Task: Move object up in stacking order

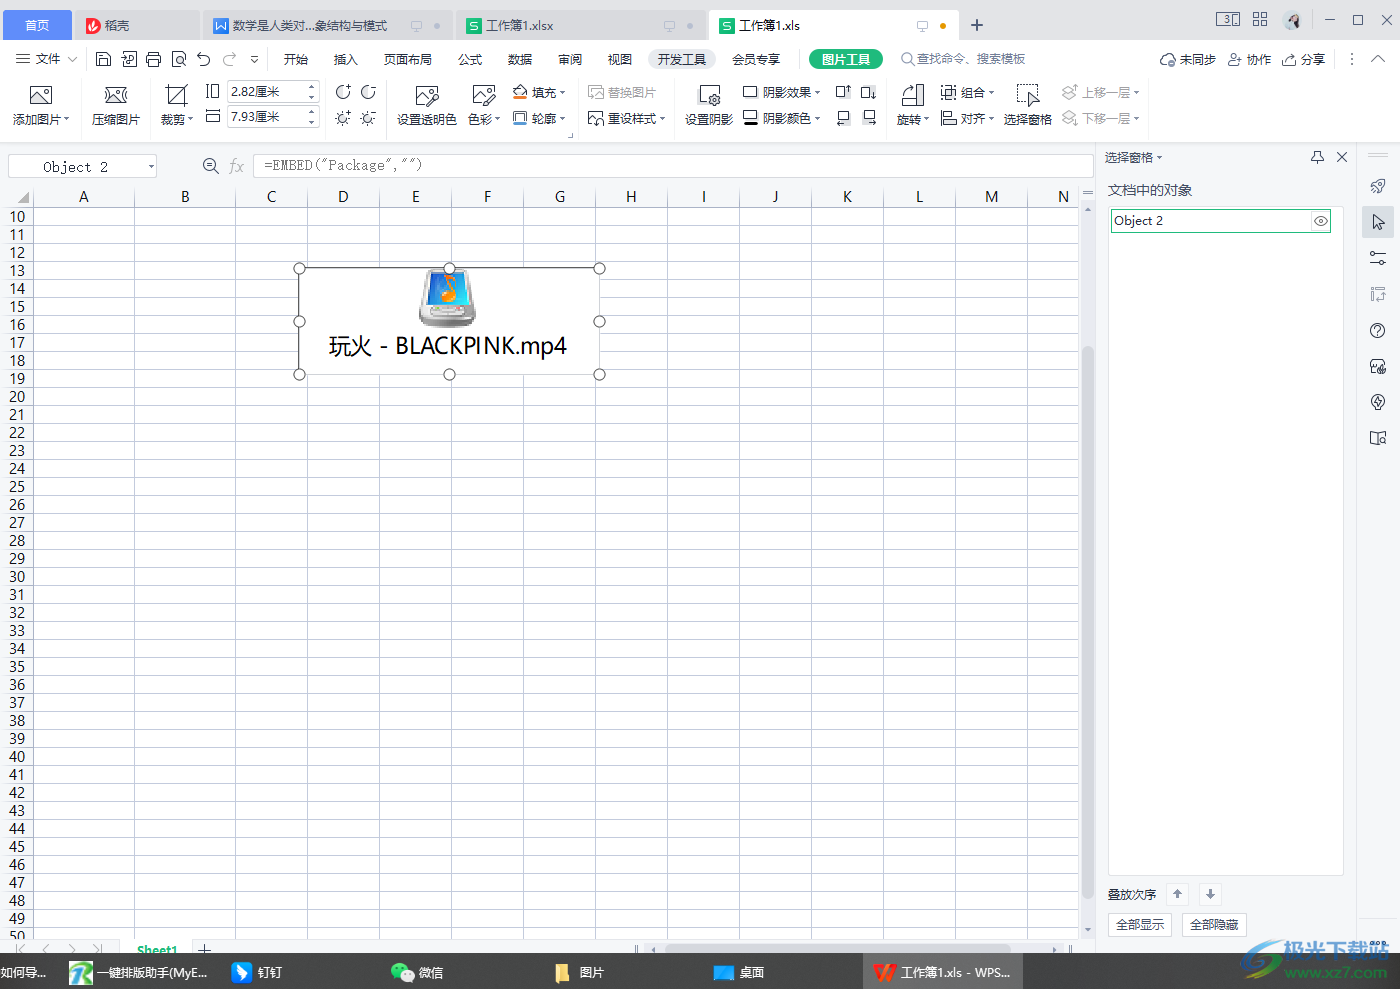Action: click(x=1177, y=895)
